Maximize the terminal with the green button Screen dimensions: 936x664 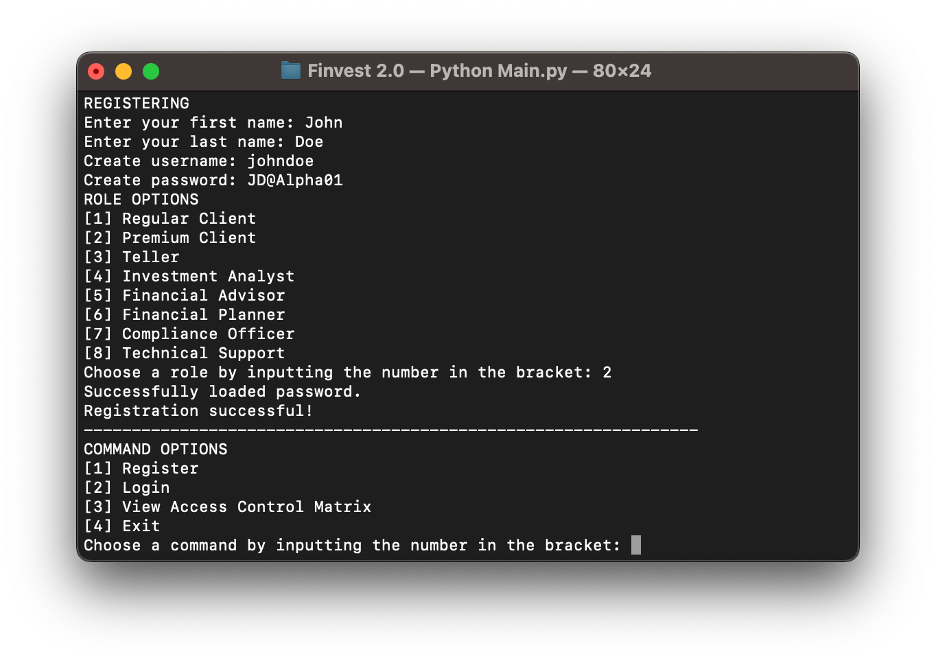(151, 71)
